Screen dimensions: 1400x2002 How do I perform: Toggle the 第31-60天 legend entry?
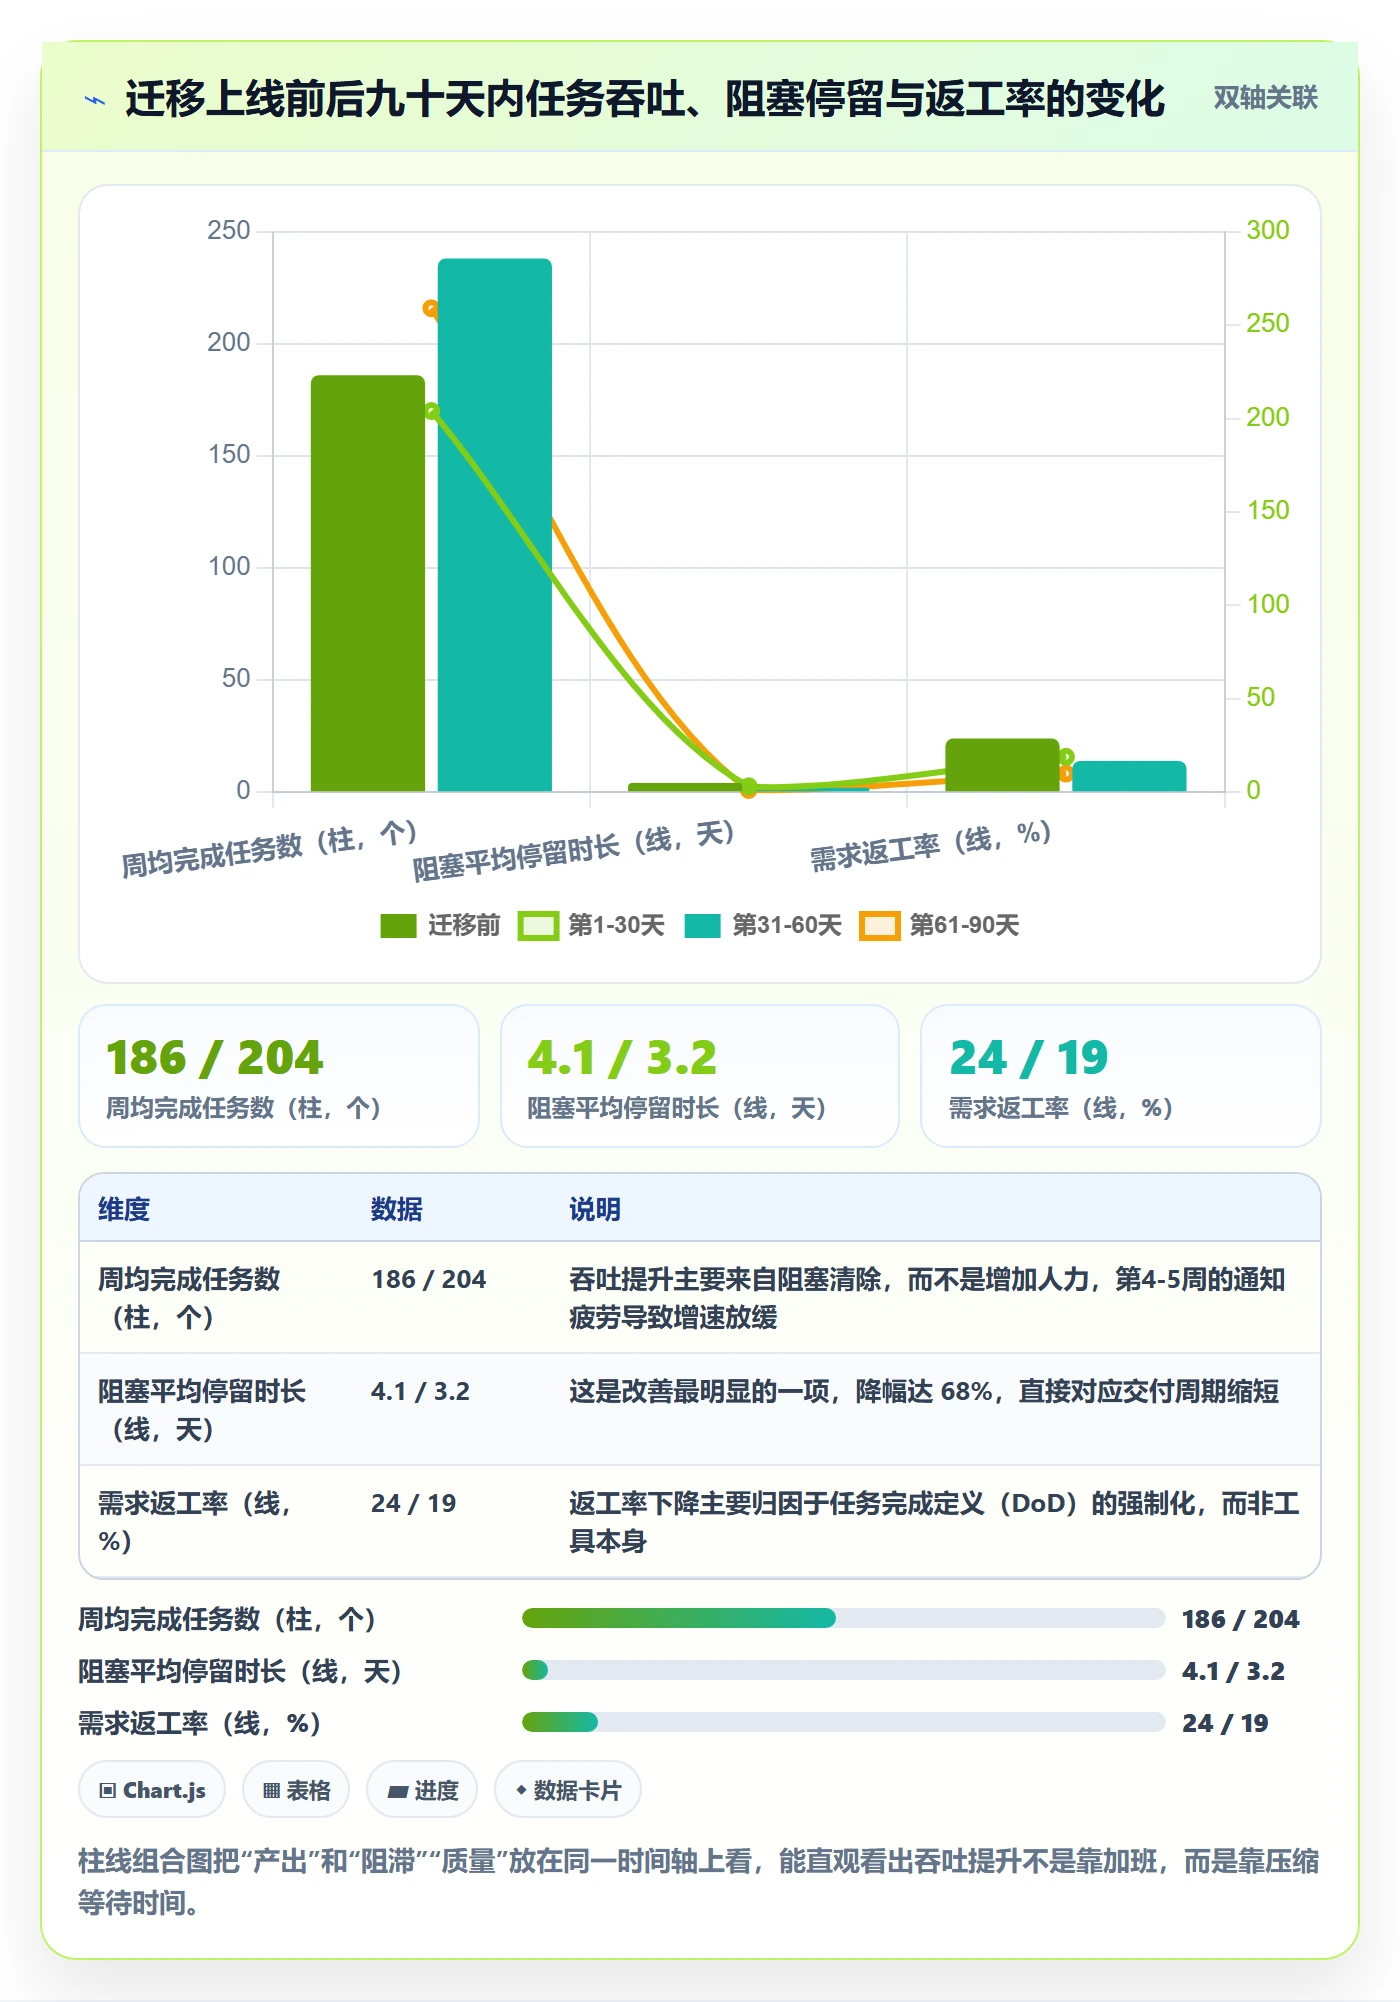(763, 925)
